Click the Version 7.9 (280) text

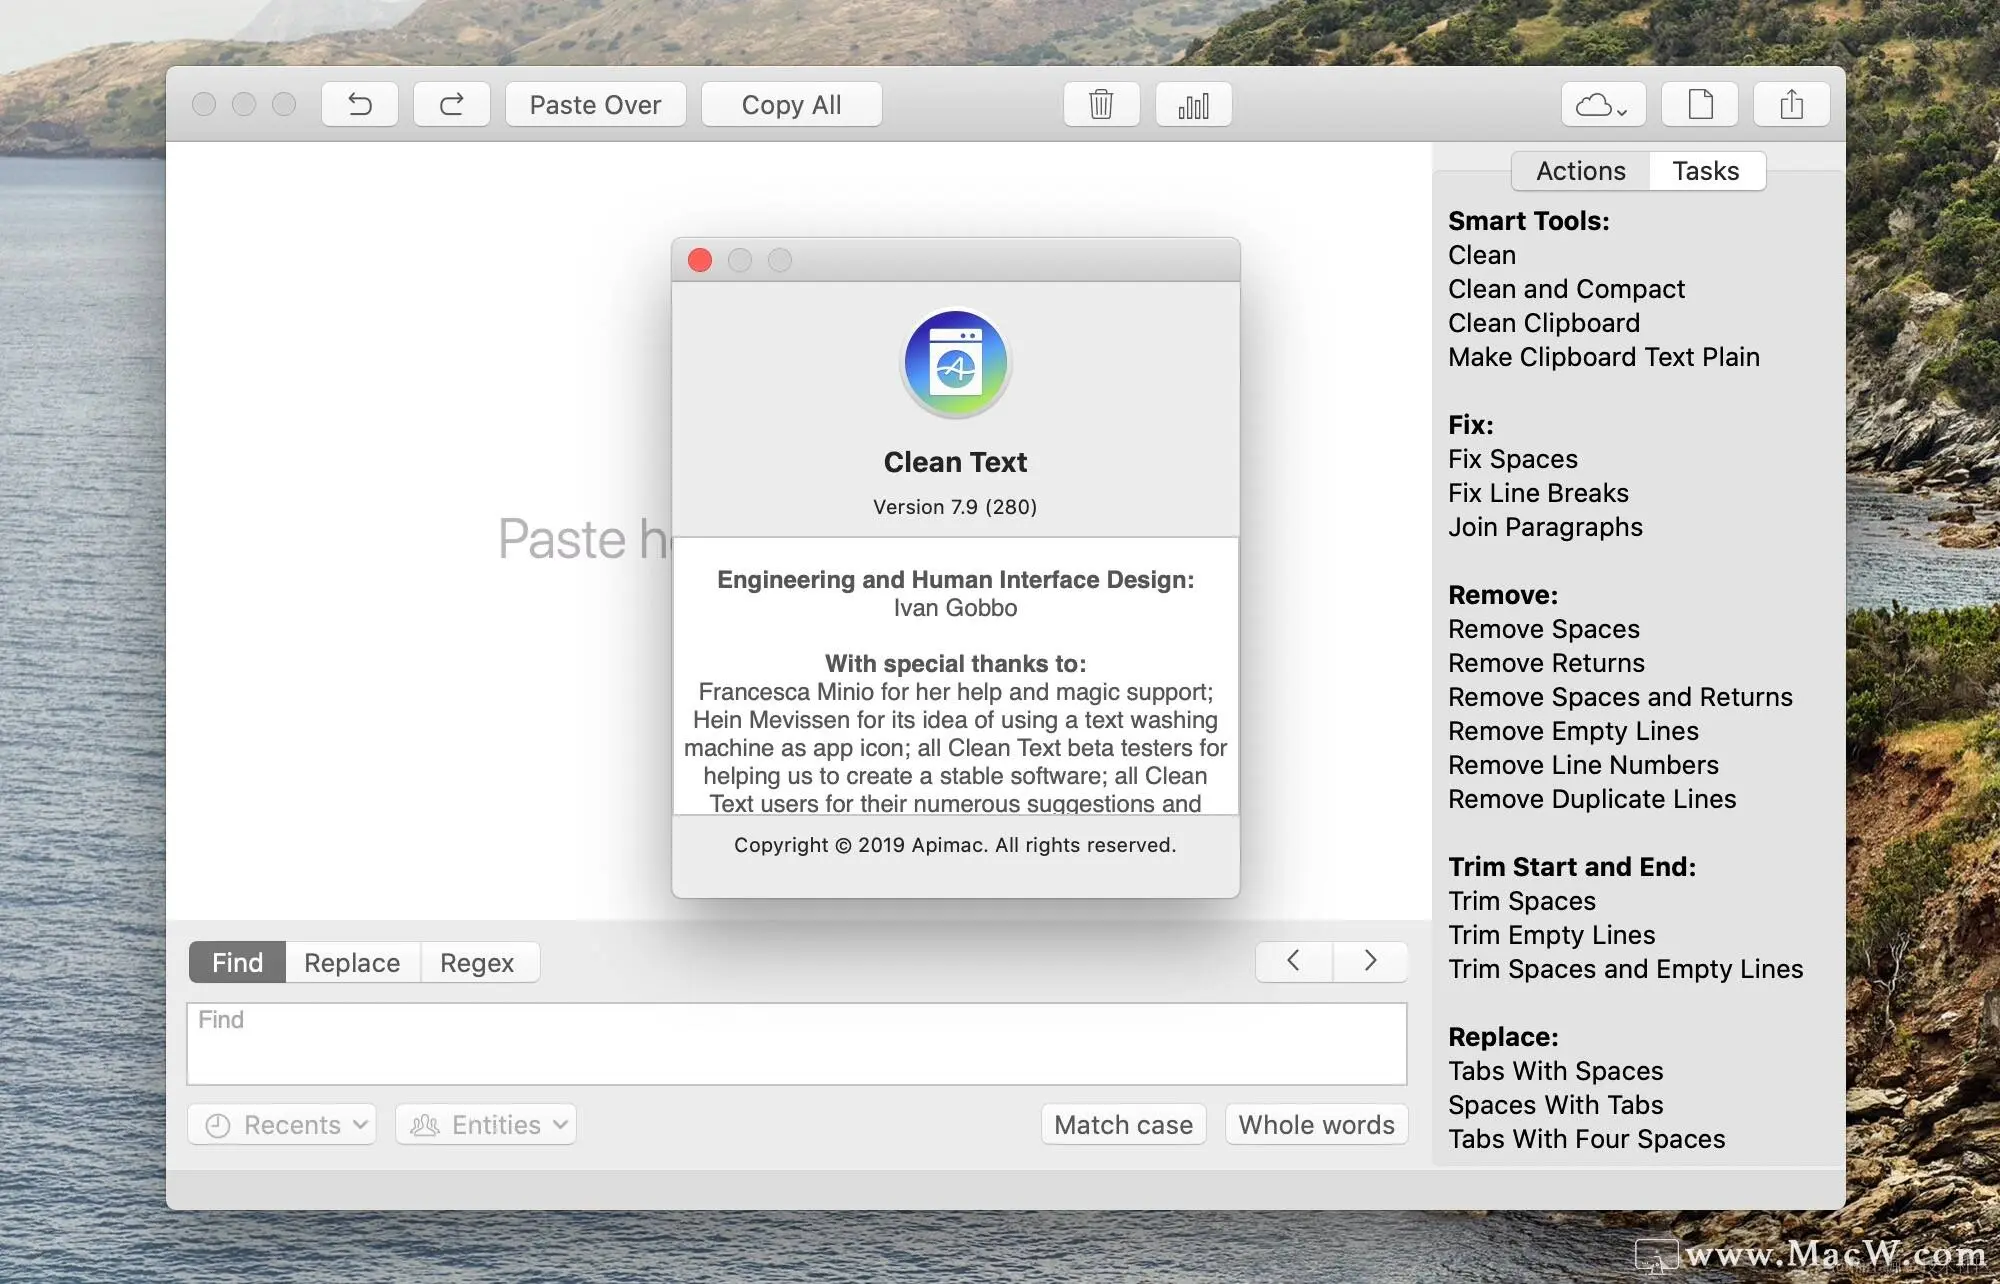955,507
